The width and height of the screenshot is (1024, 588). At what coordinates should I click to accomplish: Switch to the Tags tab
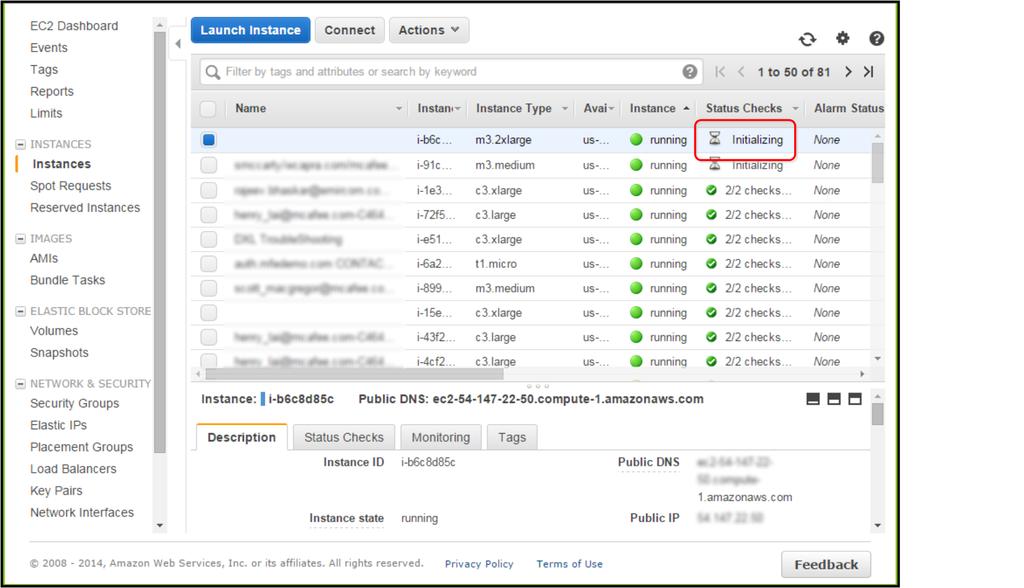[x=512, y=437]
